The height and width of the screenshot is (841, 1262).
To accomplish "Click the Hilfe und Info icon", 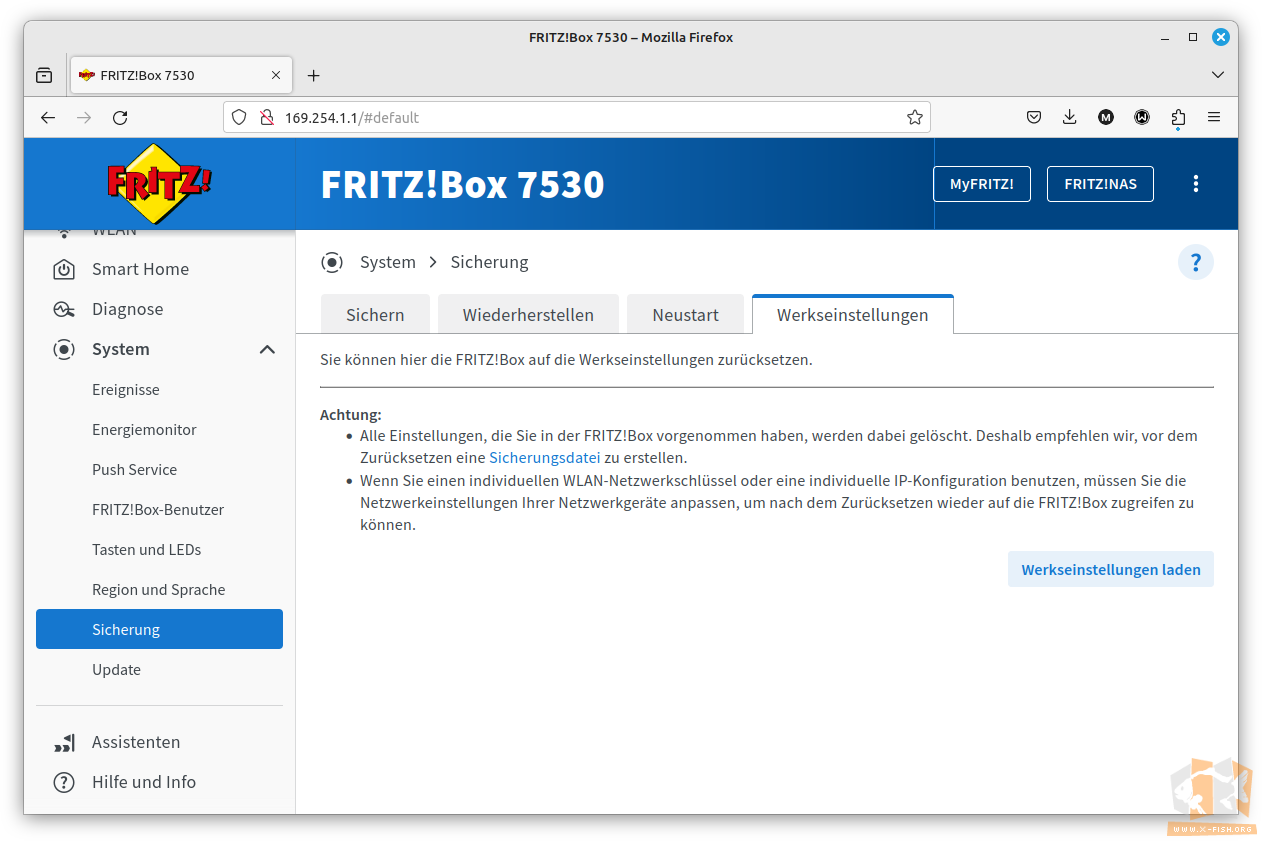I will (x=64, y=782).
